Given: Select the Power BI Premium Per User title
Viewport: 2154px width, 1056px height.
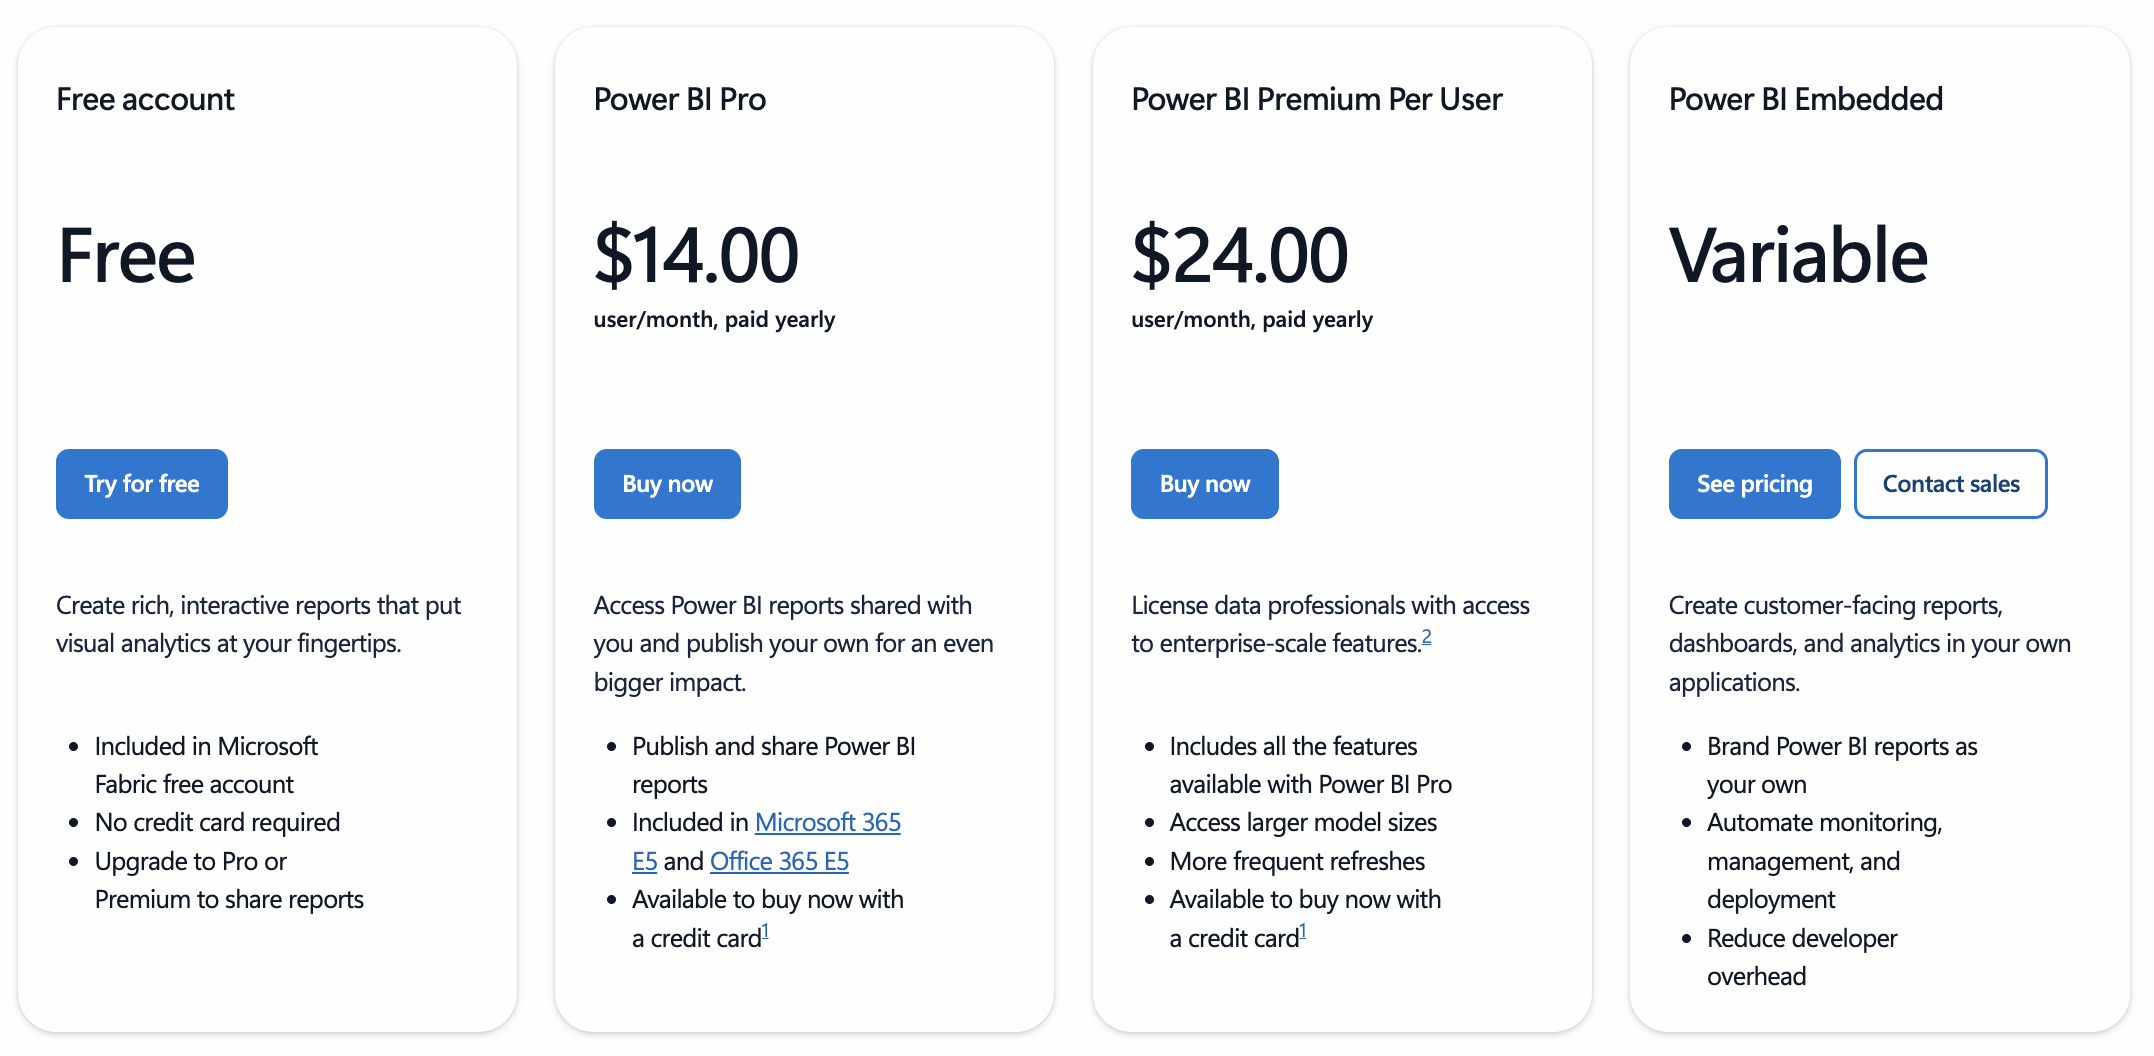Looking at the screenshot, I should (1316, 99).
